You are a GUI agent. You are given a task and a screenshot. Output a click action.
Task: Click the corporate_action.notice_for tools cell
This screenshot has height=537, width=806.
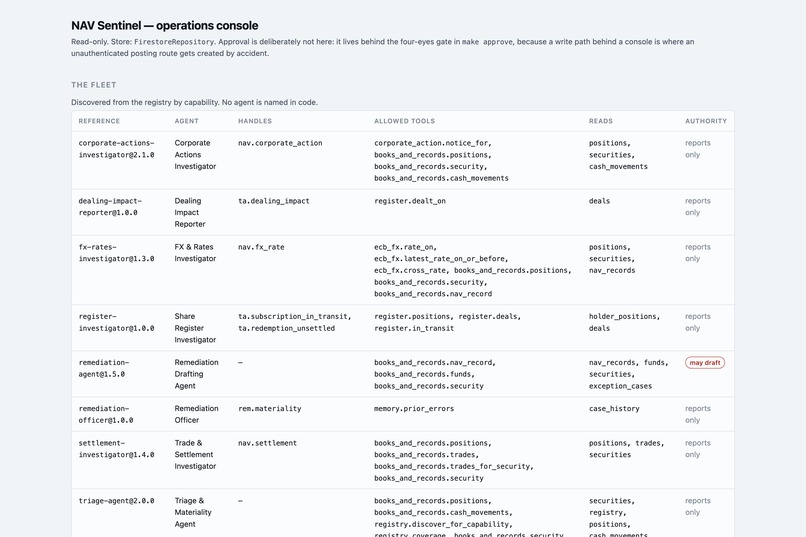(x=442, y=161)
